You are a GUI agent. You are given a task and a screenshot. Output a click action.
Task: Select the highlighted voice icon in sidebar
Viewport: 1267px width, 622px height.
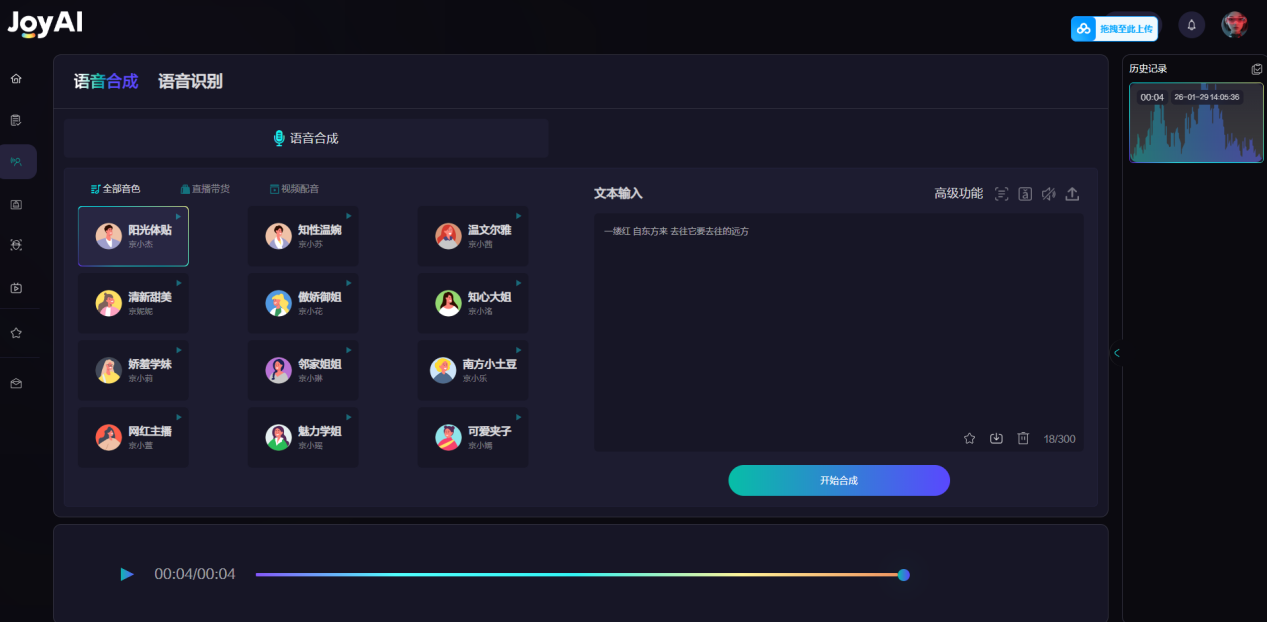point(16,161)
